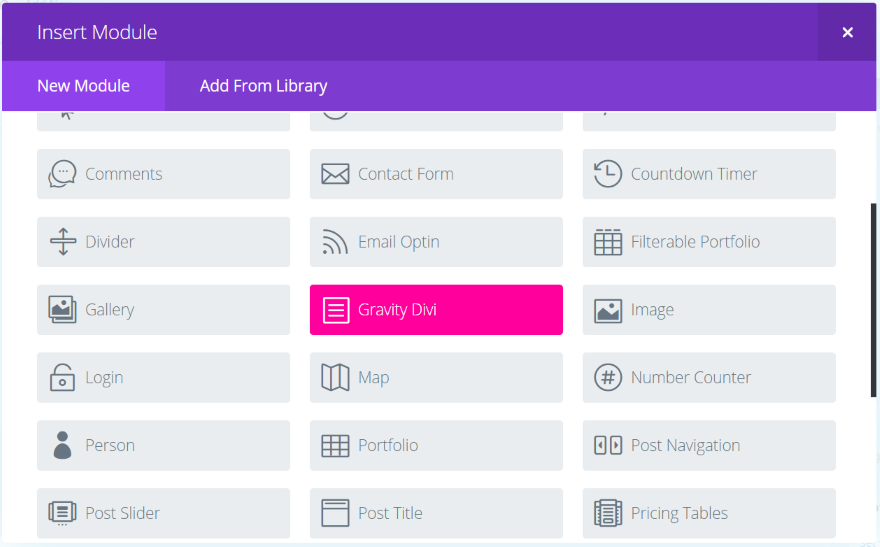880x547 pixels.
Task: Insert the highlighted Gravity Divi module
Action: coord(436,310)
